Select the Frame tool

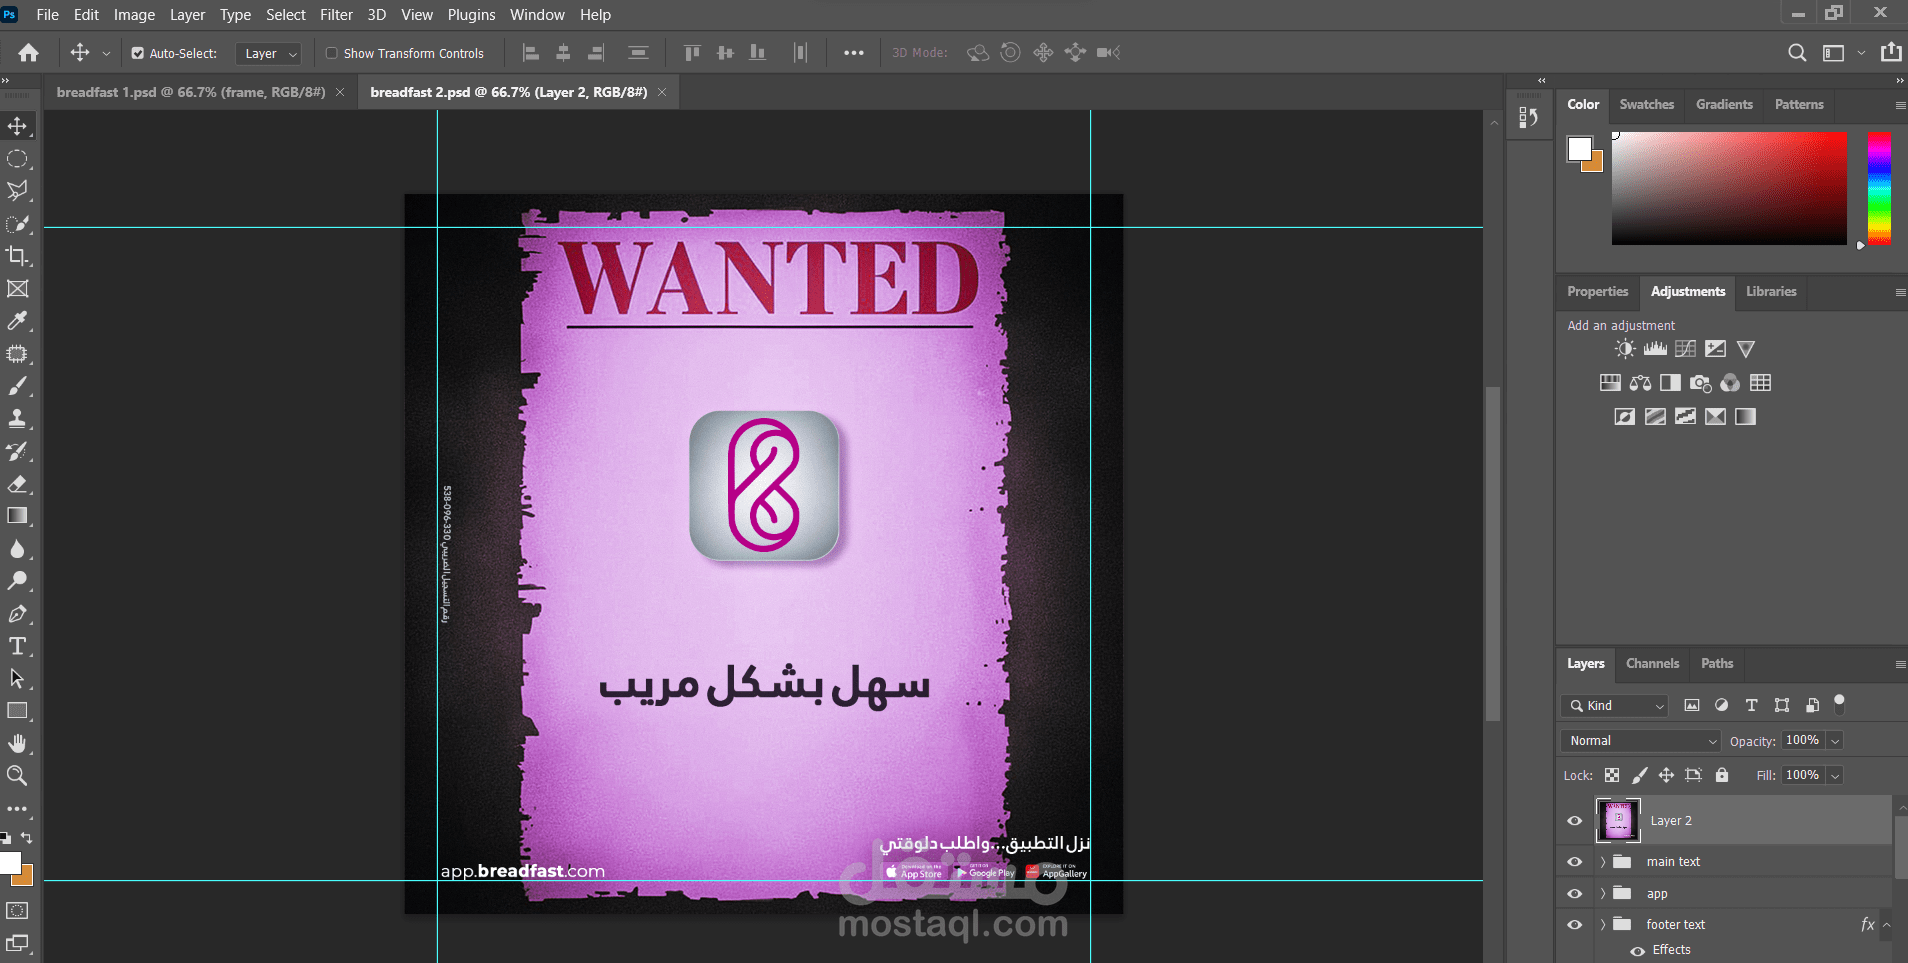pos(17,289)
